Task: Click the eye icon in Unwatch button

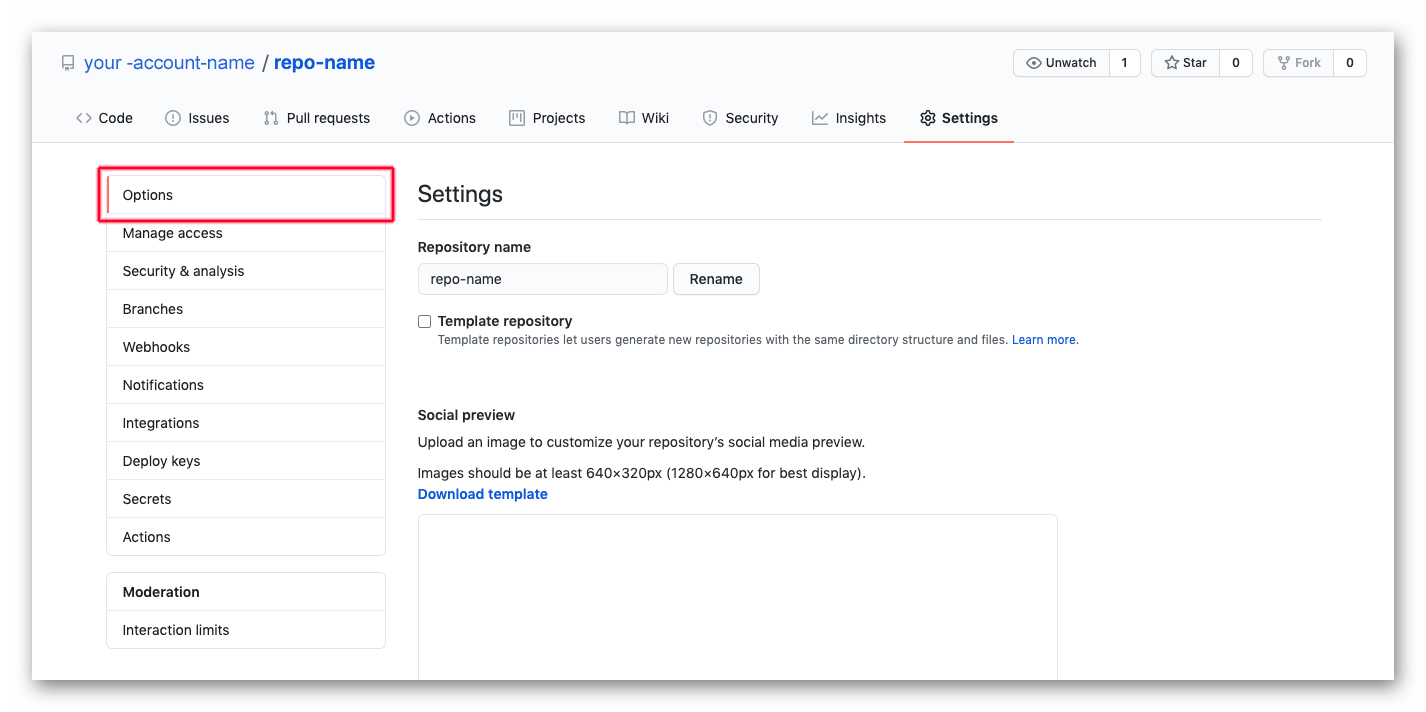Action: pos(1034,63)
